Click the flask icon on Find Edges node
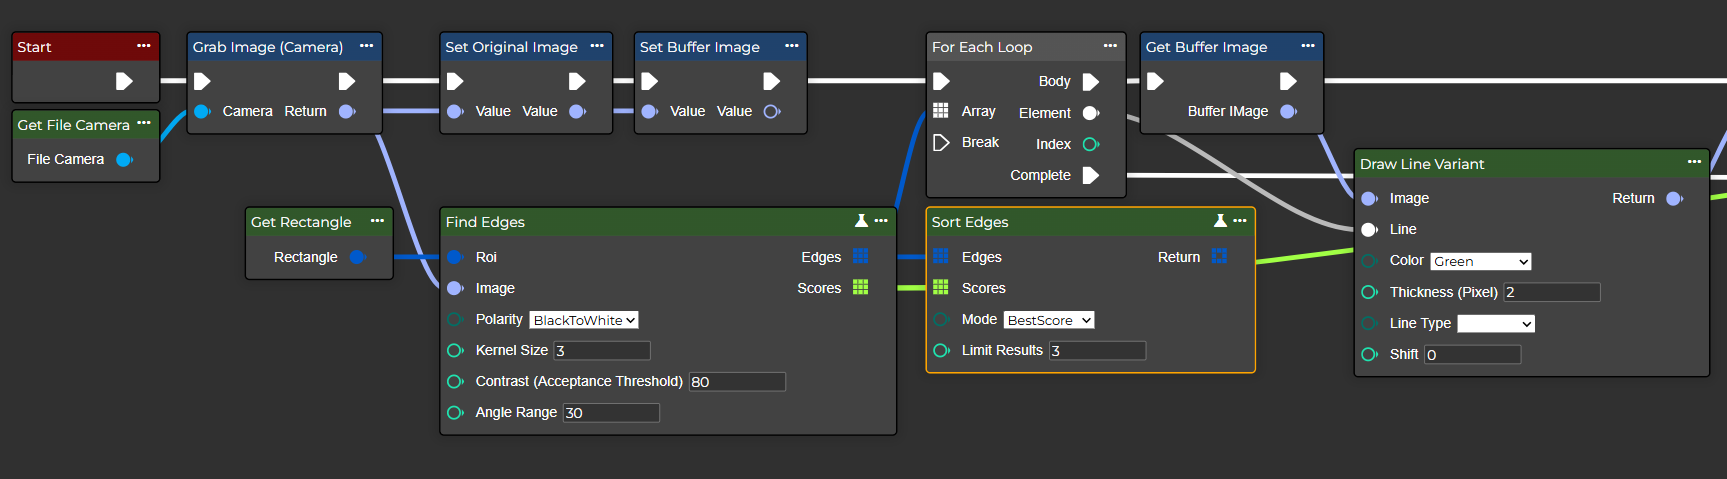 tap(861, 221)
